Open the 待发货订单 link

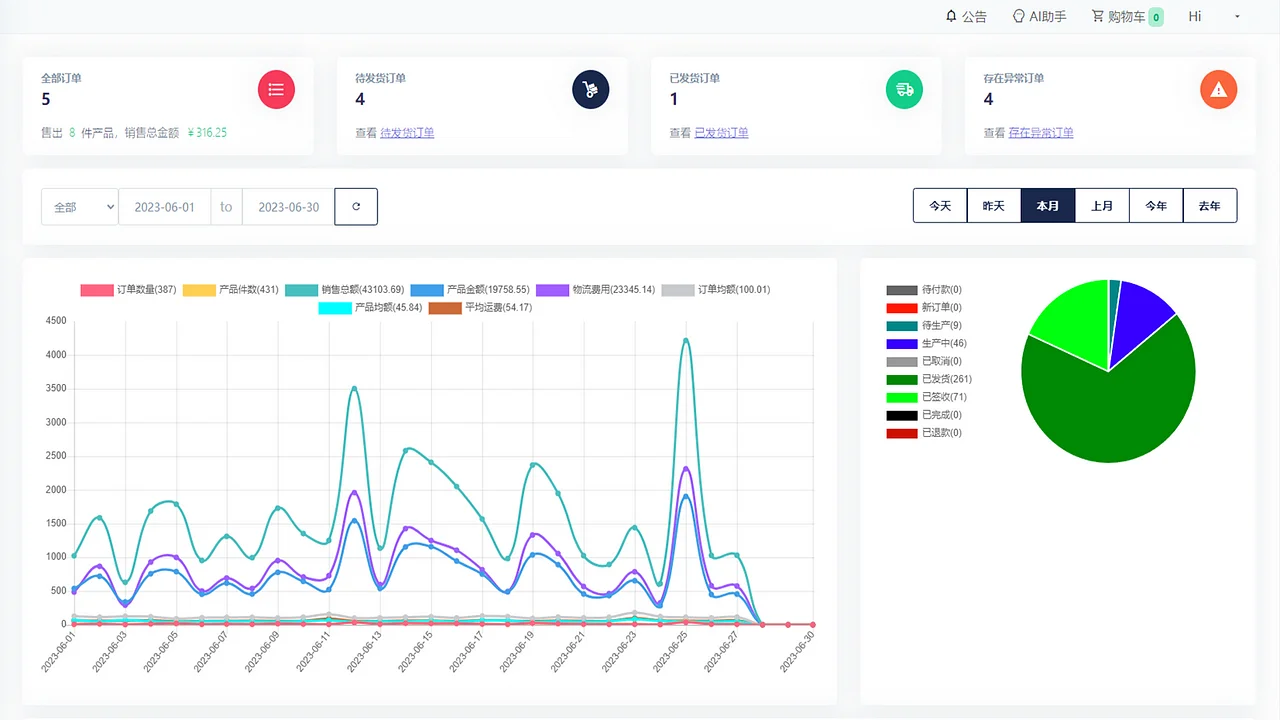pos(407,133)
